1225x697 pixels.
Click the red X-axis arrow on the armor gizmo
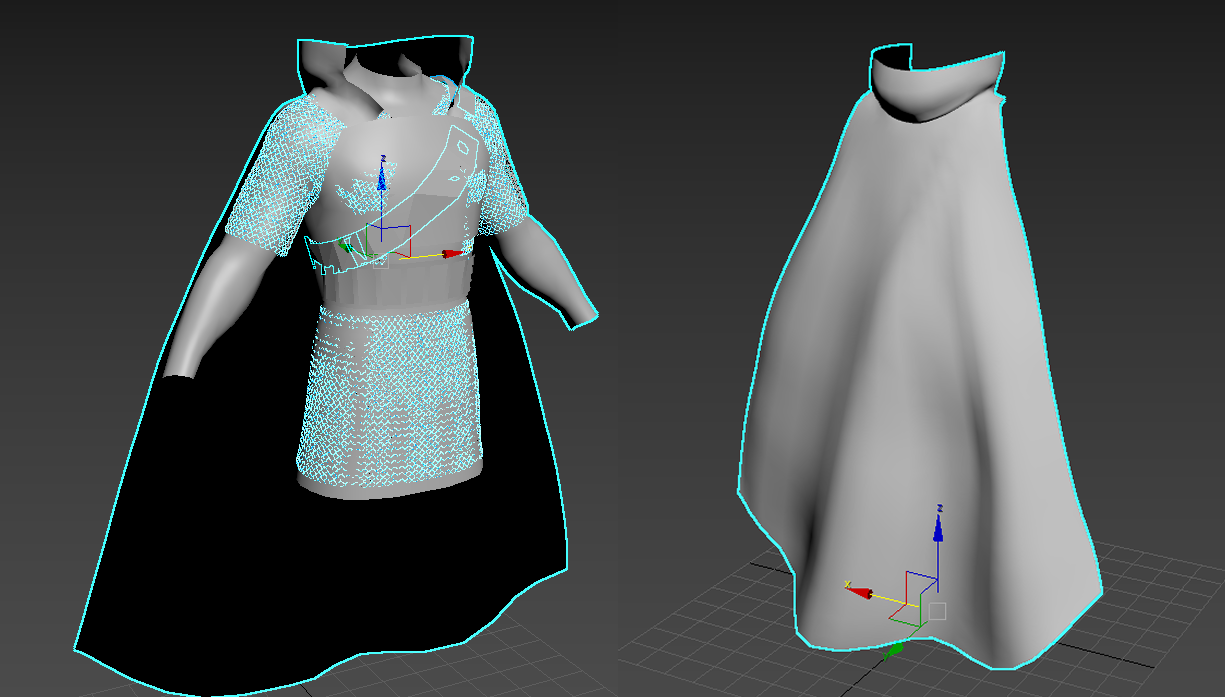454,254
